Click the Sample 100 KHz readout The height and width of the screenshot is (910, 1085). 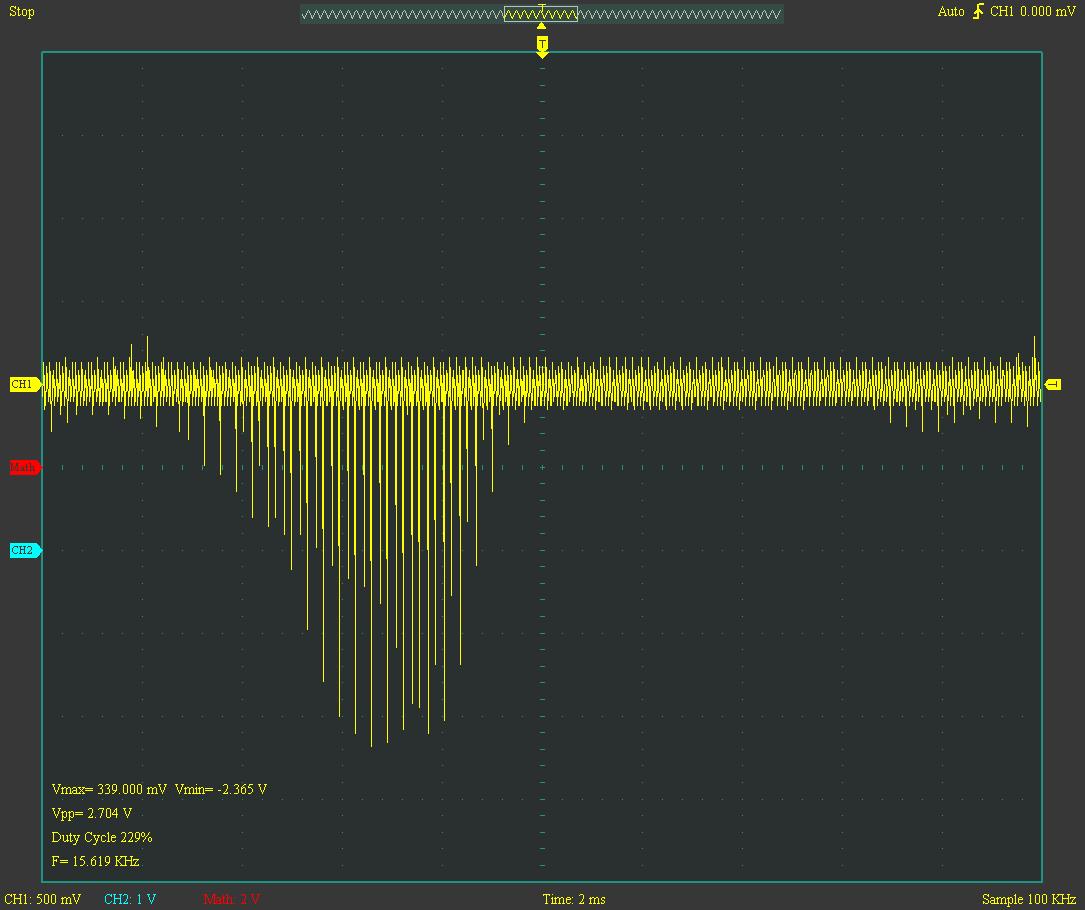pos(1028,899)
